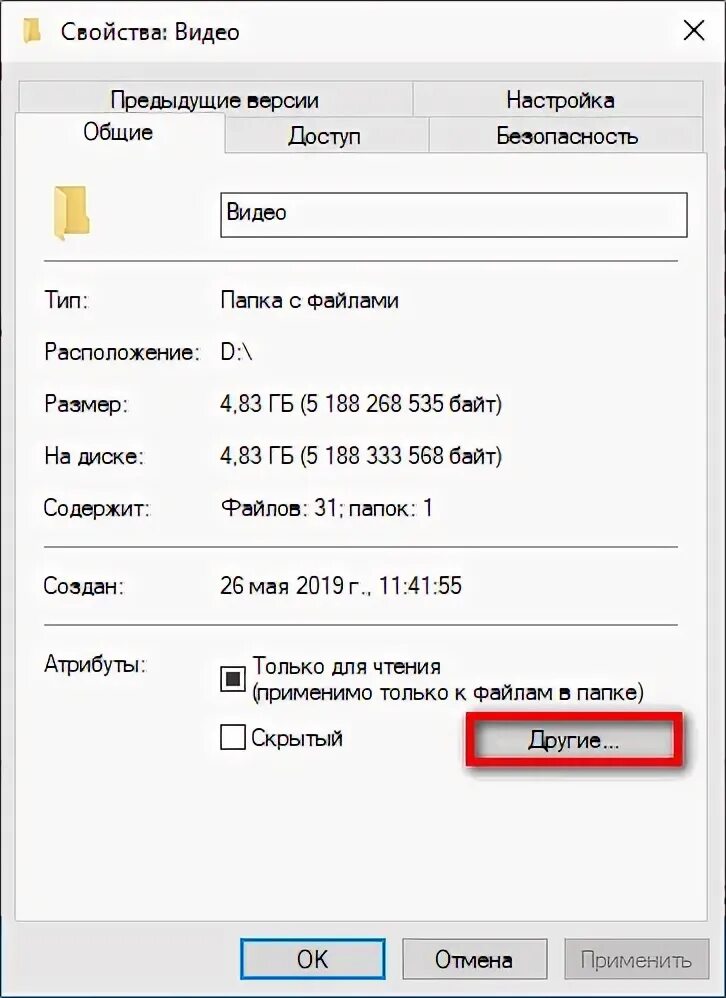This screenshot has height=998, width=726.
Task: Click the D:\ location value text
Action: (237, 352)
